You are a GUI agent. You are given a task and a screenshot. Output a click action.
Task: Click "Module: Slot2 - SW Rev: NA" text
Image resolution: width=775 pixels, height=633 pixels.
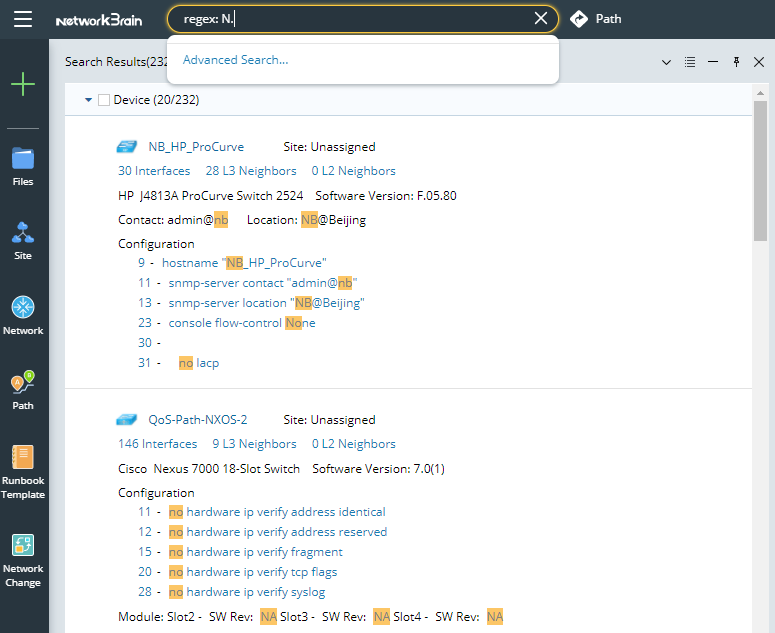click(x=198, y=617)
